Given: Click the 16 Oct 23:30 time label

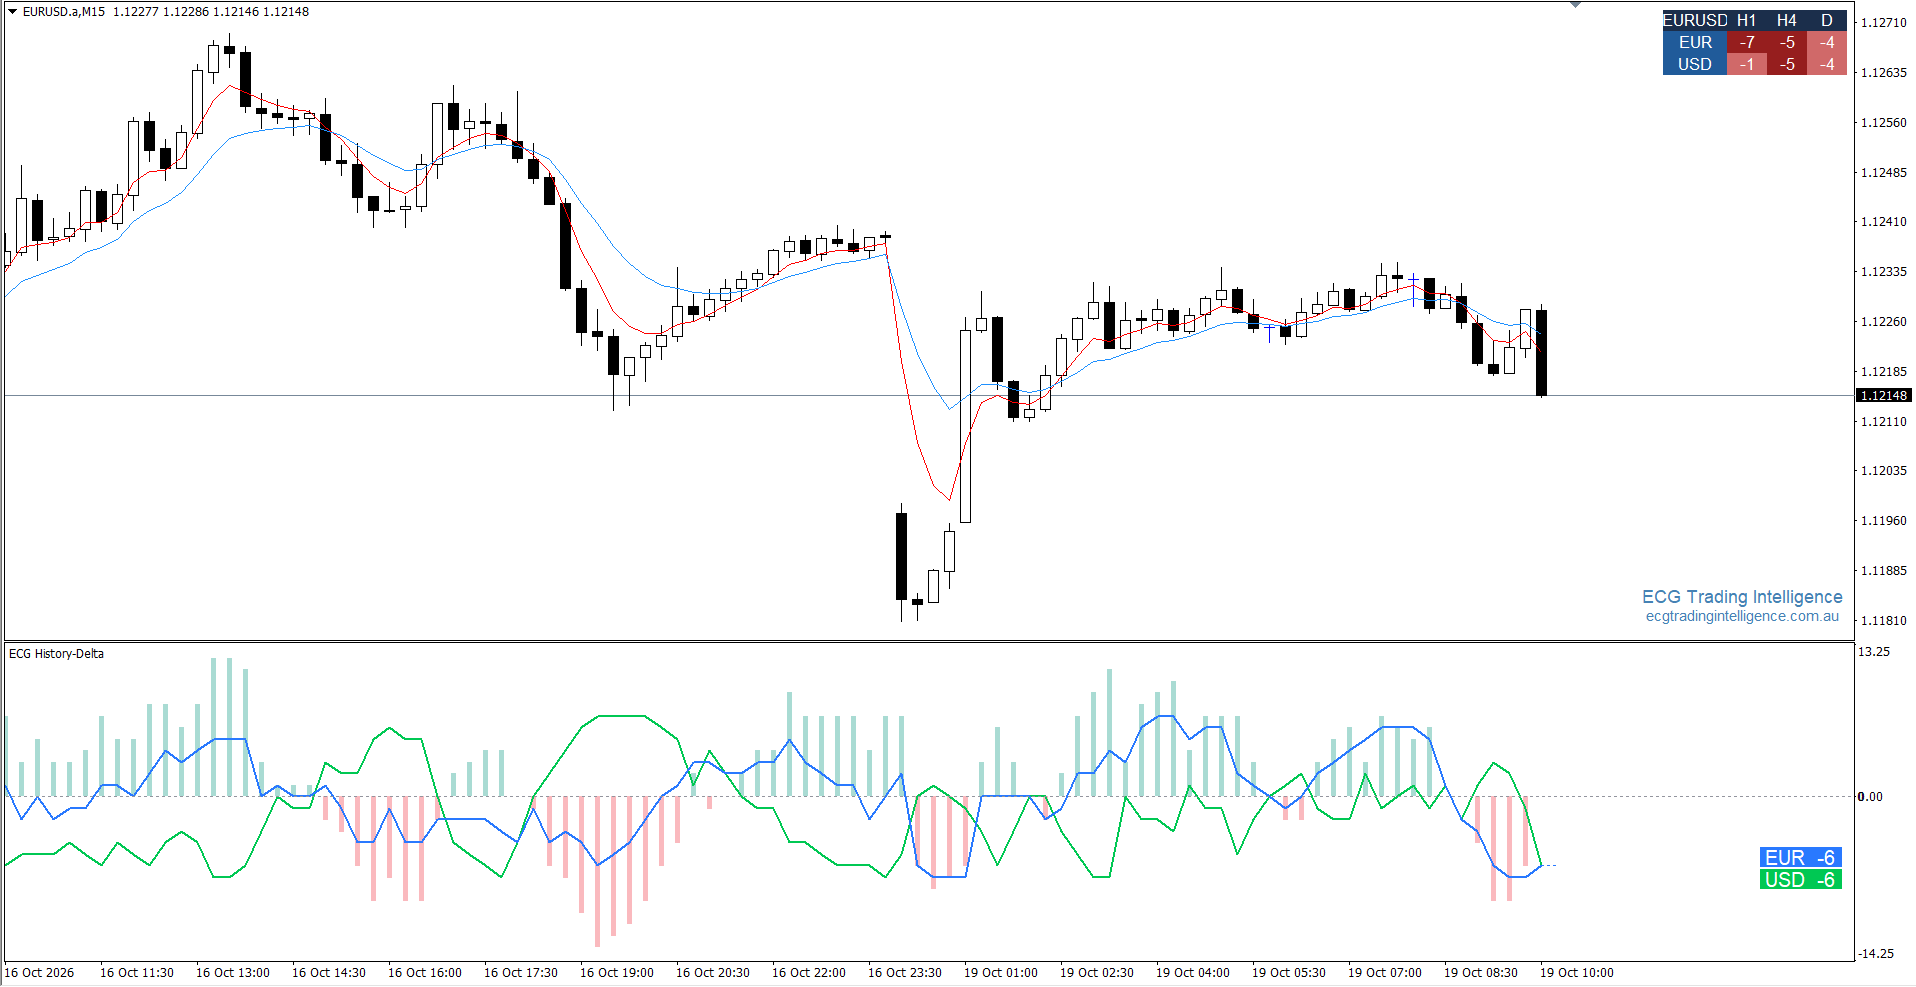Looking at the screenshot, I should tap(905, 973).
